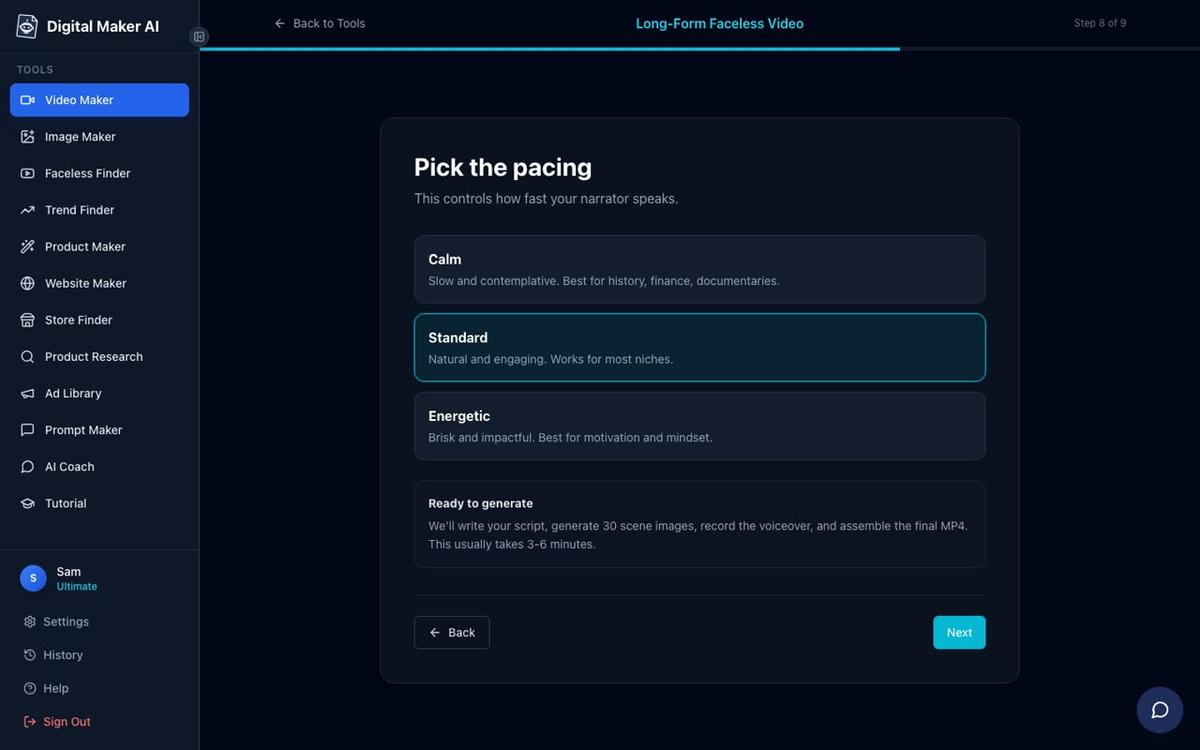Open Prompt Maker in the sidebar
The image size is (1200, 750).
tap(99, 430)
